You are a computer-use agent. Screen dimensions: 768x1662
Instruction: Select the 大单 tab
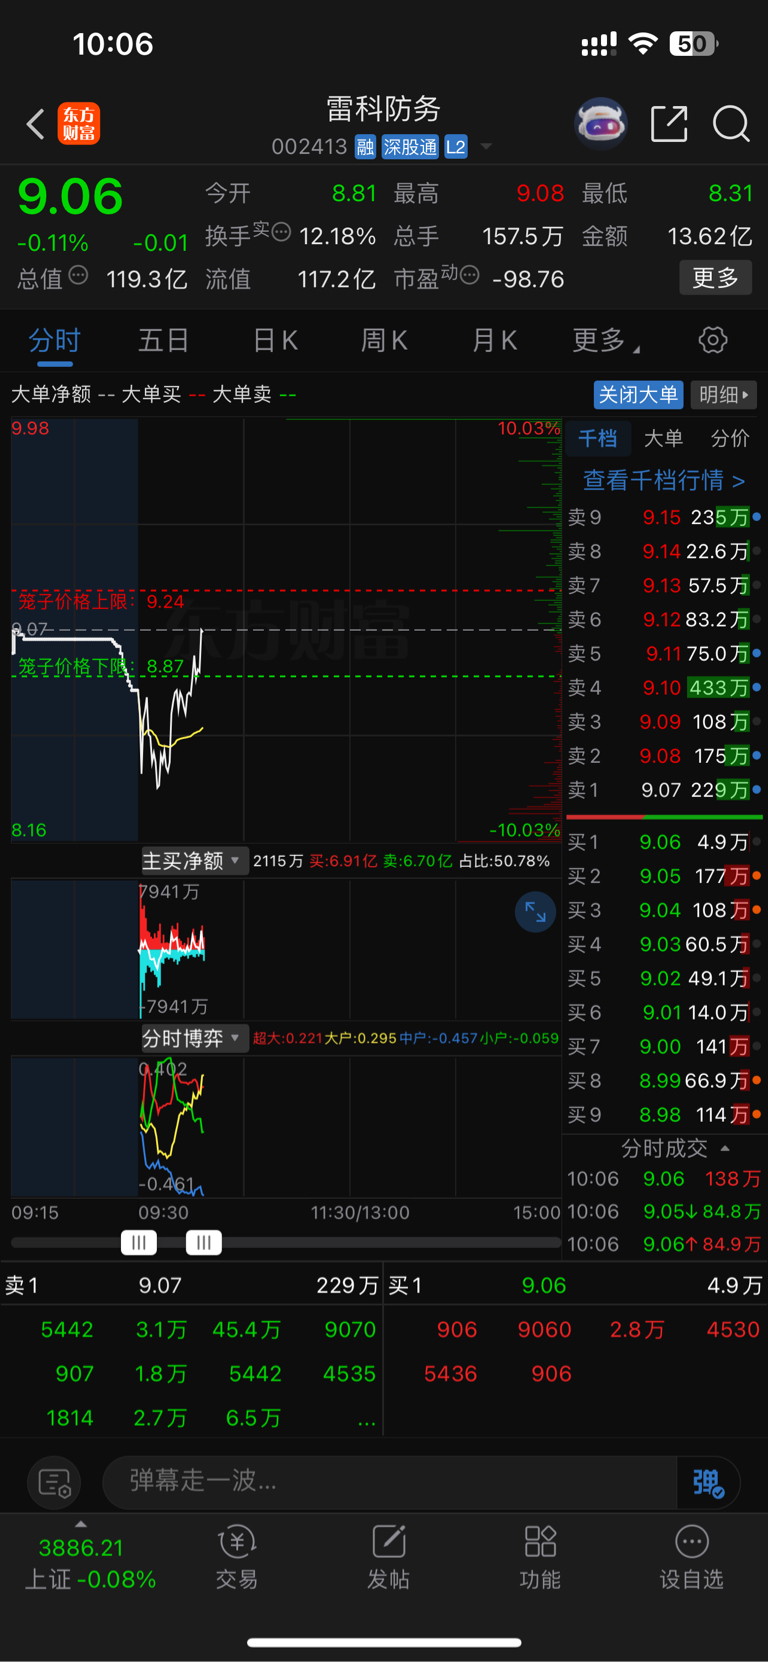coord(663,438)
